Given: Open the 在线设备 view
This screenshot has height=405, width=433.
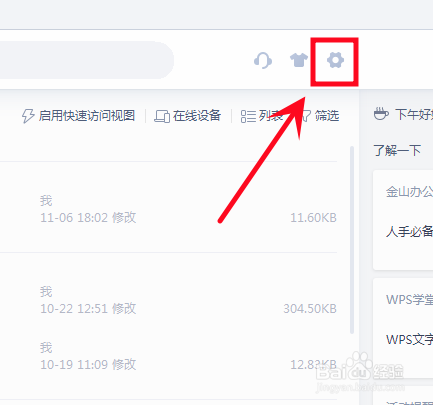Looking at the screenshot, I should tap(188, 116).
